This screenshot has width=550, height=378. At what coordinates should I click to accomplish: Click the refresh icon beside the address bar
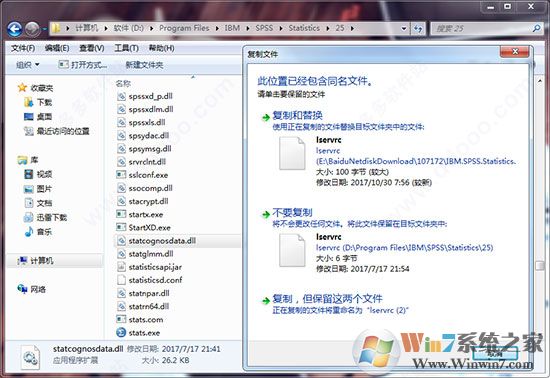pyautogui.click(x=418, y=28)
